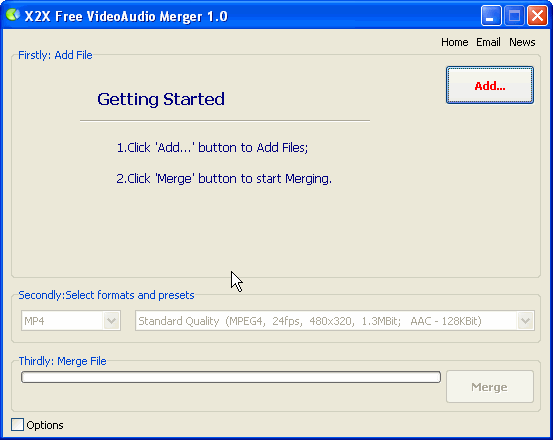This screenshot has height=440, width=553.
Task: Enable the Options checkbox
Action: [x=17, y=424]
